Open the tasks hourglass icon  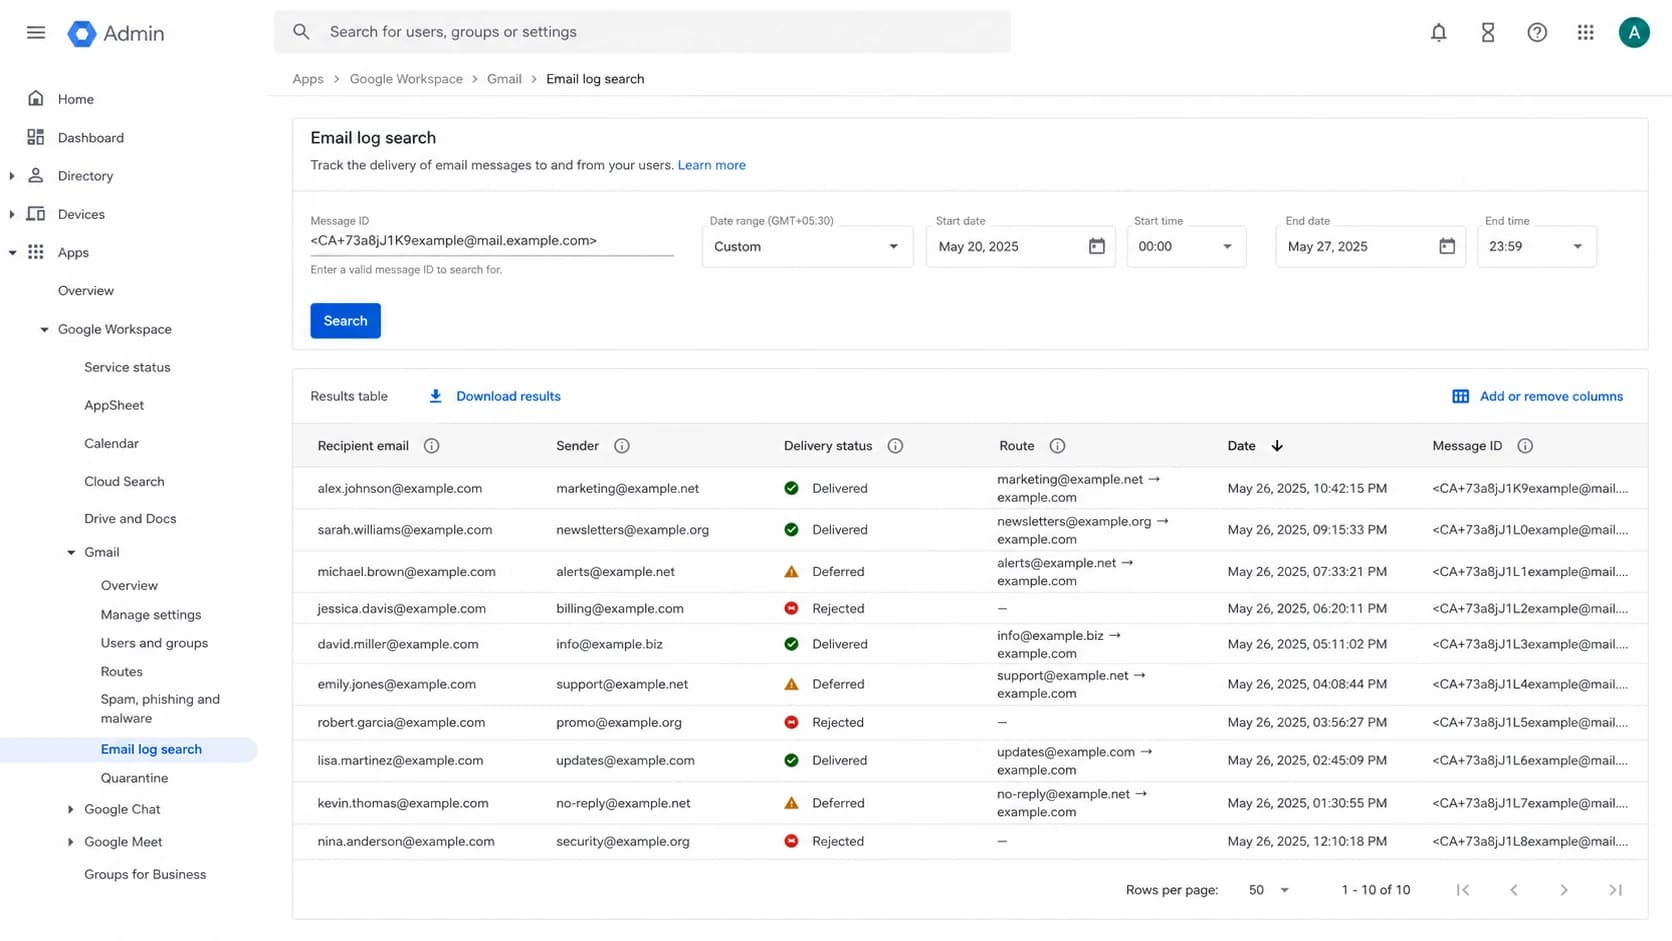[1488, 33]
